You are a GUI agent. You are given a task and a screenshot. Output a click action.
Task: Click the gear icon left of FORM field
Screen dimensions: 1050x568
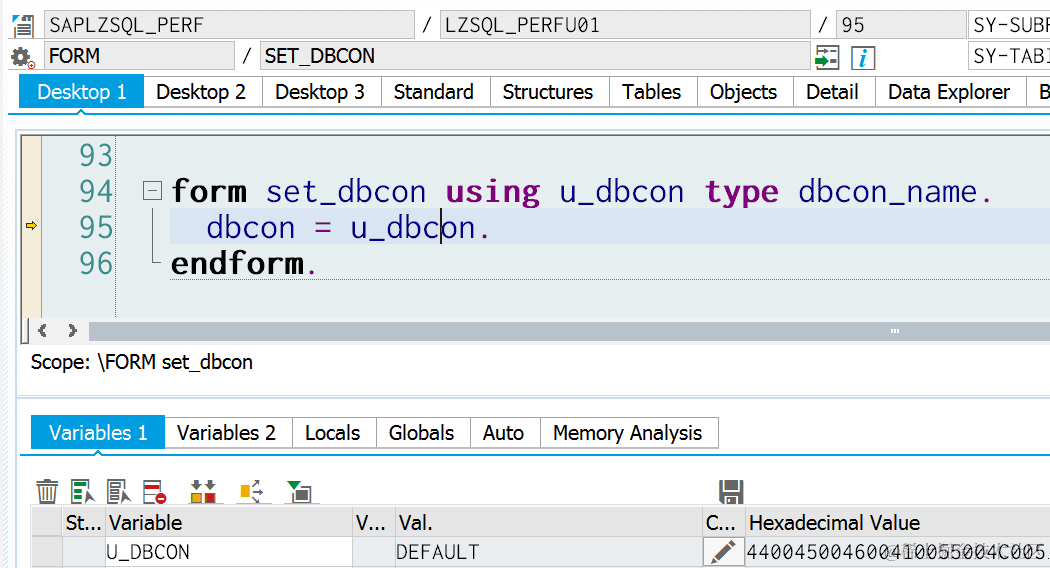coord(23,58)
